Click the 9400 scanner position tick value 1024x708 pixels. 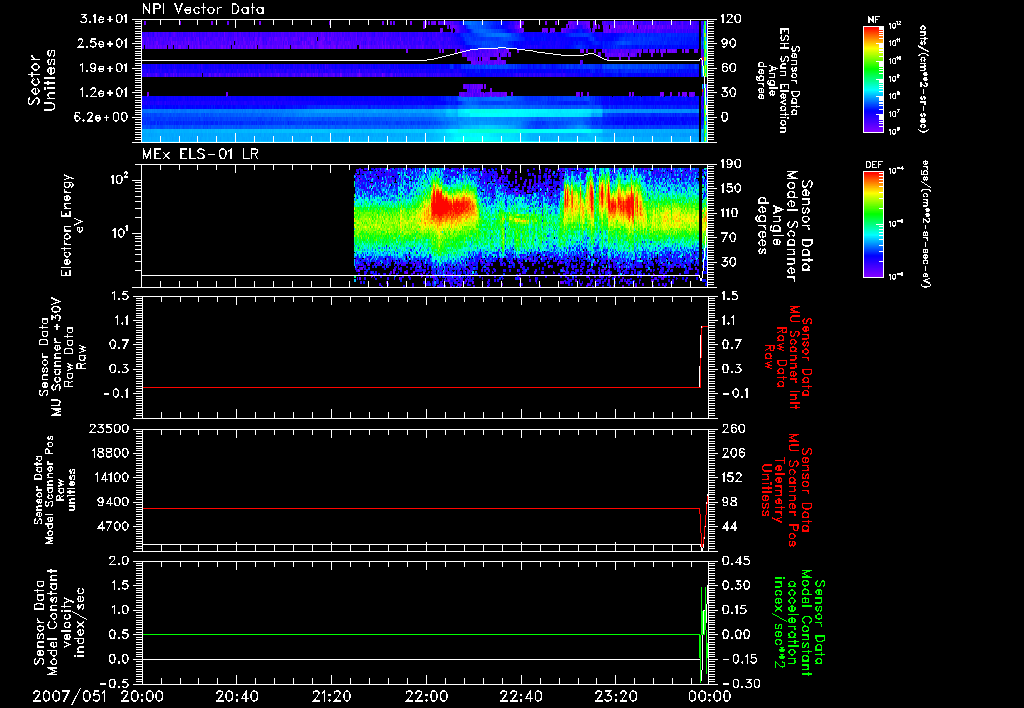[x=114, y=502]
